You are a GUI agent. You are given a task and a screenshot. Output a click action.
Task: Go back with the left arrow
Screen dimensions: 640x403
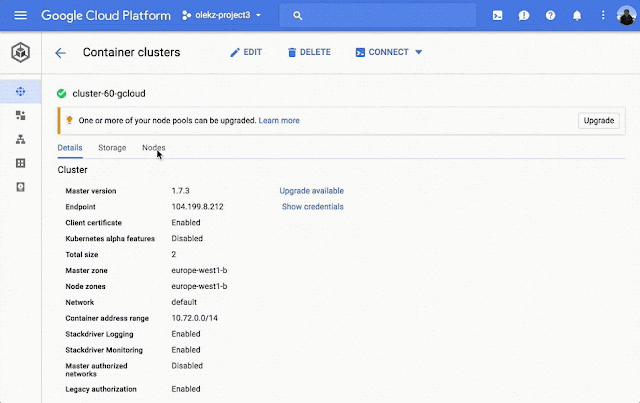tap(60, 53)
